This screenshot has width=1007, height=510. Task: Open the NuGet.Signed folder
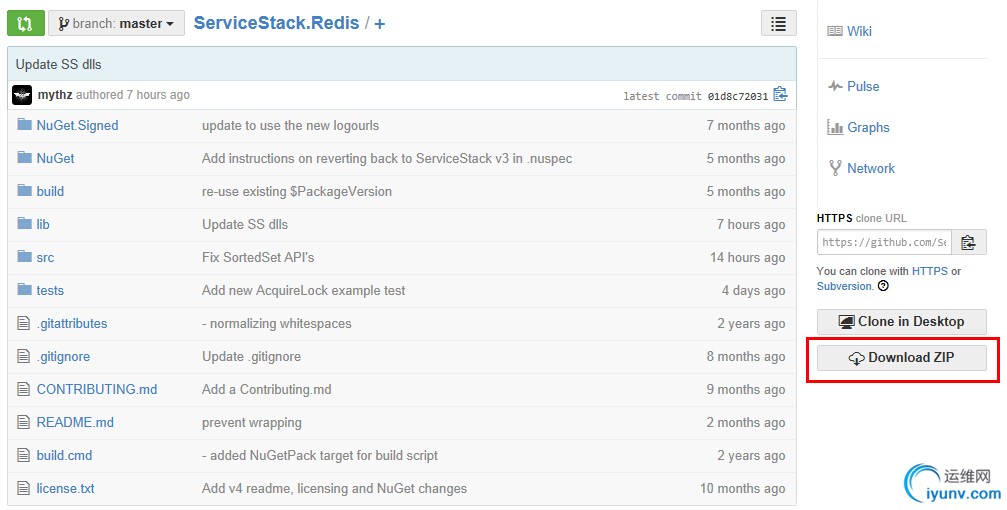coord(77,125)
